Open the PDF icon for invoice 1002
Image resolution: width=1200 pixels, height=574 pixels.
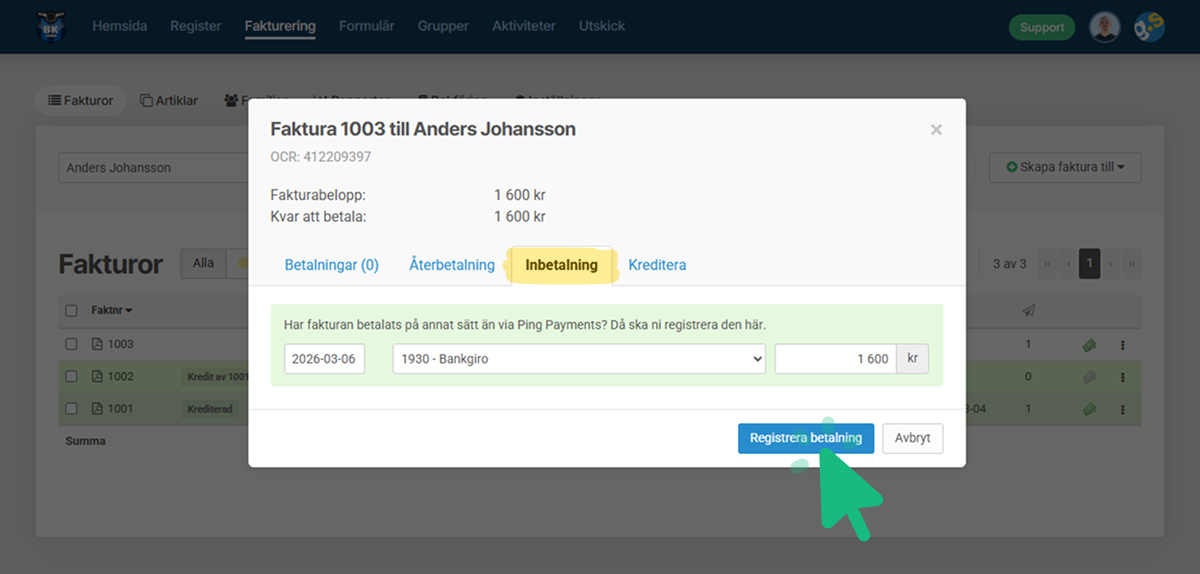pyautogui.click(x=97, y=377)
